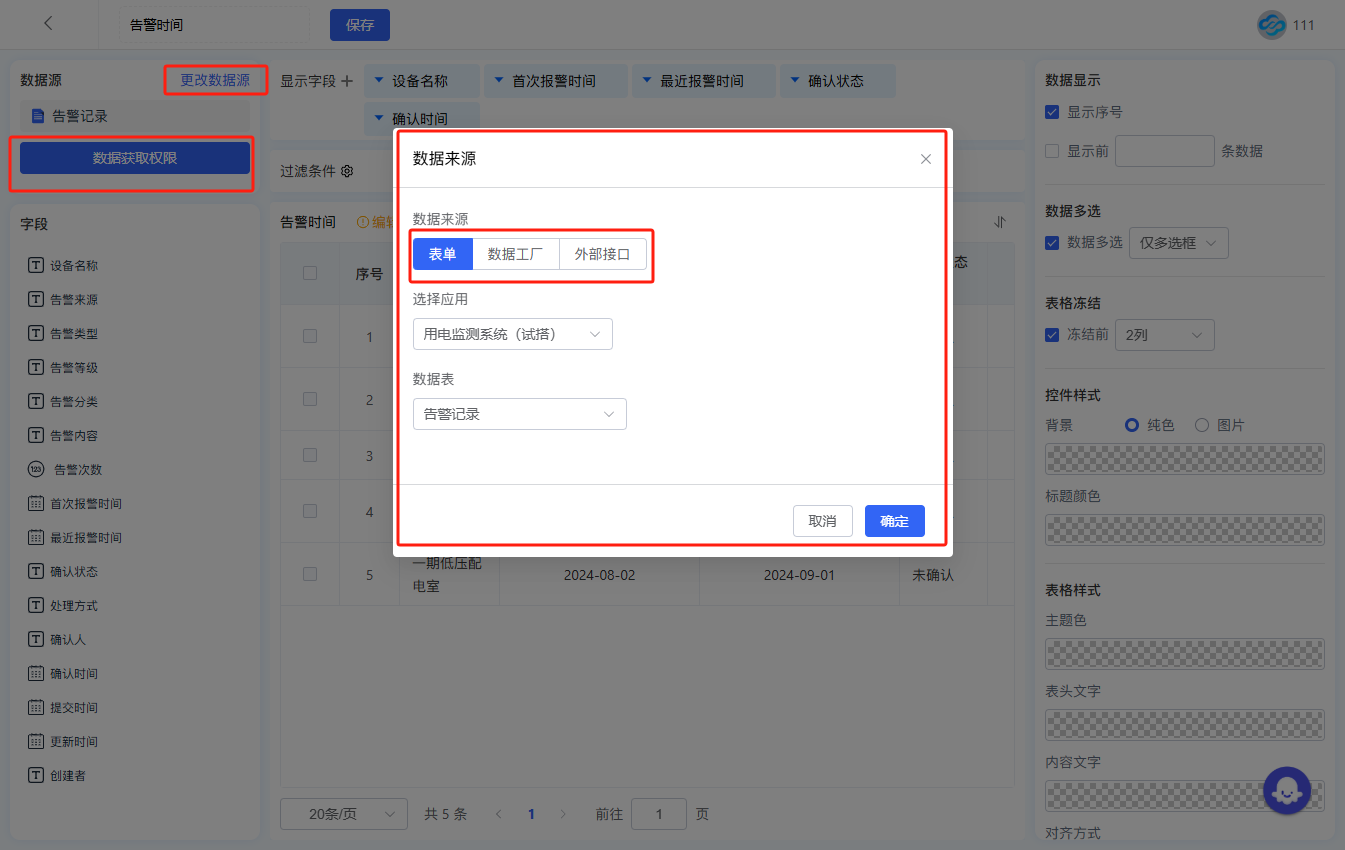Image resolution: width=1345 pixels, height=850 pixels.
Task: Toggle the 显示序号 checkbox
Action: coord(1052,112)
